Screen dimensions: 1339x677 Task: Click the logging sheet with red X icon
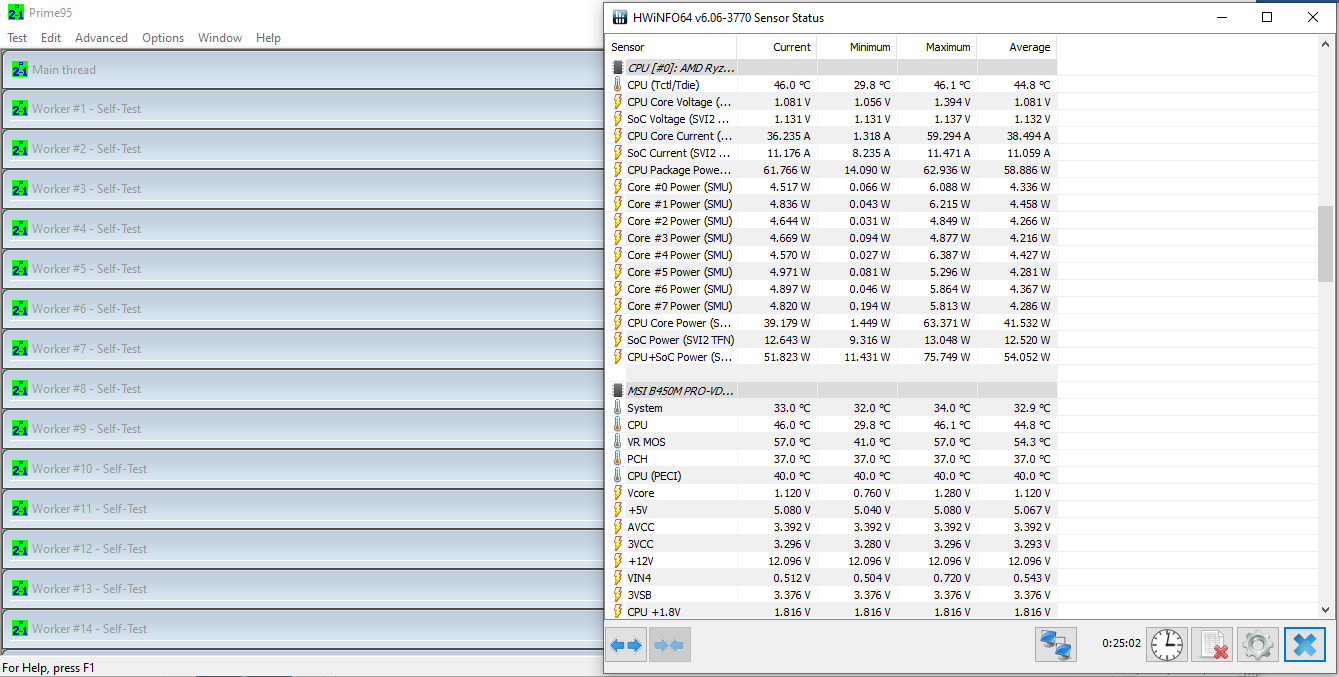[1213, 645]
